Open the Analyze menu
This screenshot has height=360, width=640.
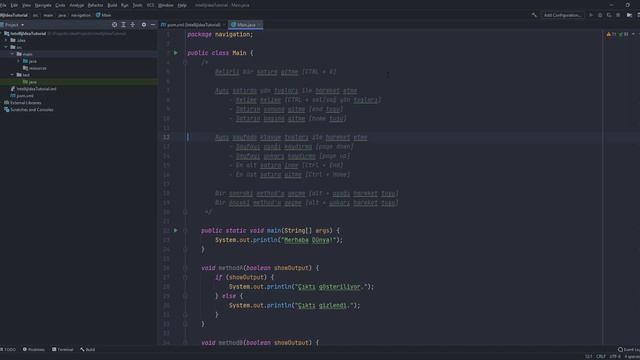point(76,5)
